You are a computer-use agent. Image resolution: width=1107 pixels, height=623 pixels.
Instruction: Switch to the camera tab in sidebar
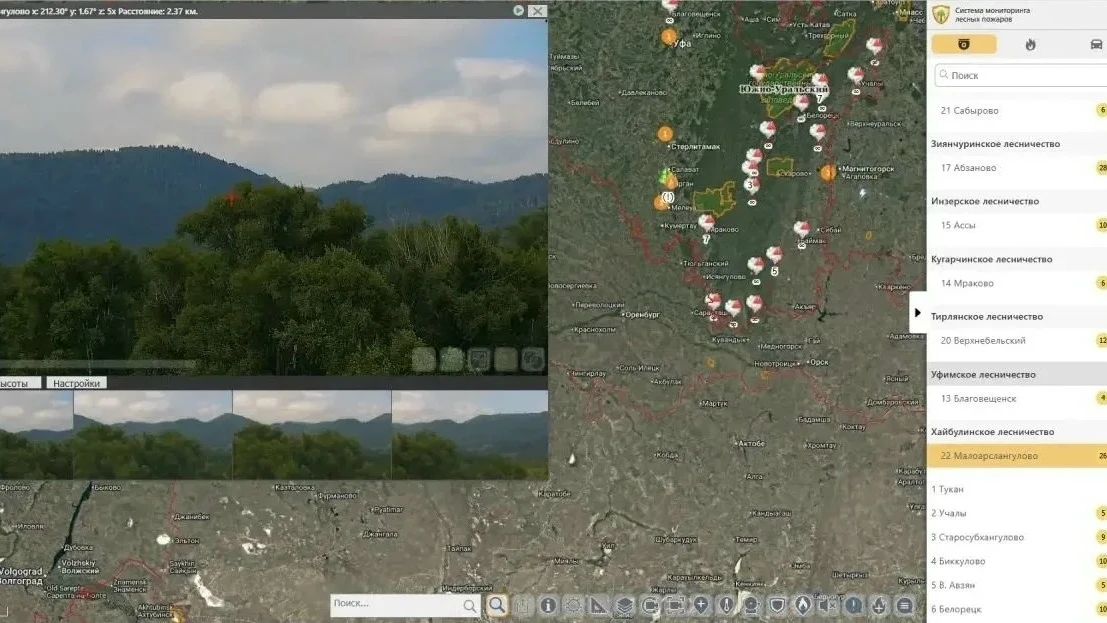(x=964, y=44)
